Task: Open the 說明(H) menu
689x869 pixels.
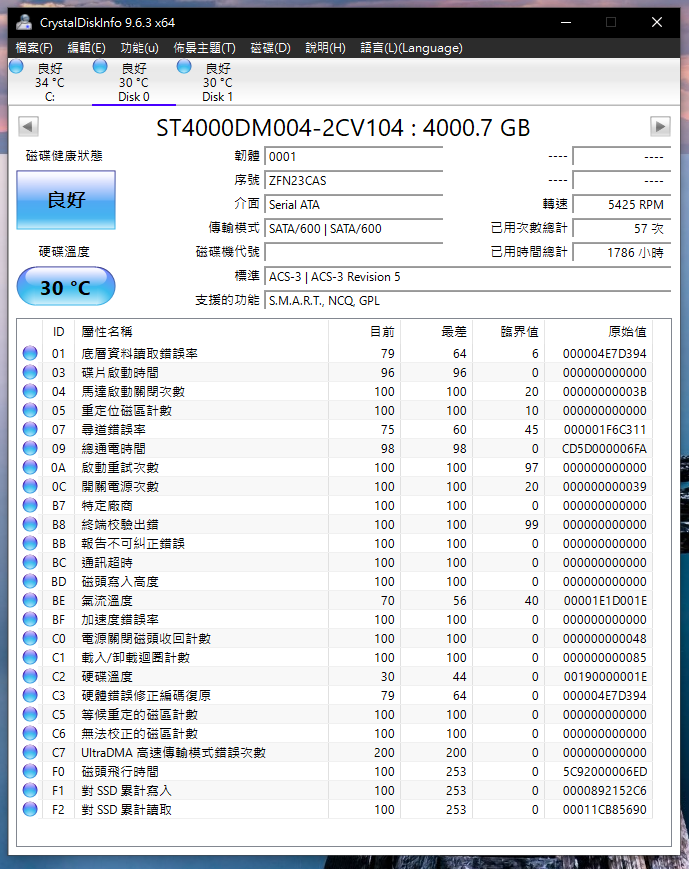Action: click(x=325, y=48)
